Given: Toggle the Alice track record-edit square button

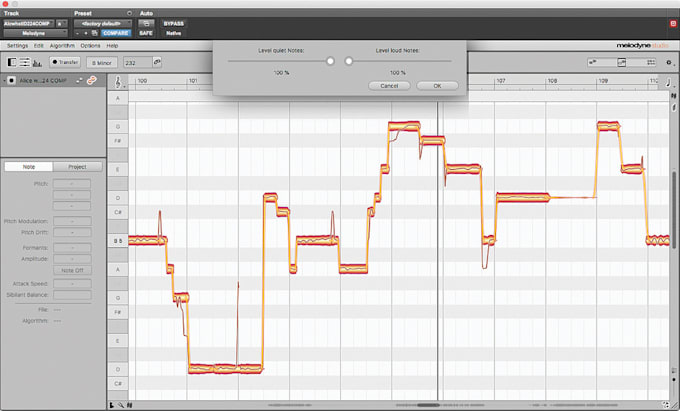Looking at the screenshot, I should click(x=12, y=80).
